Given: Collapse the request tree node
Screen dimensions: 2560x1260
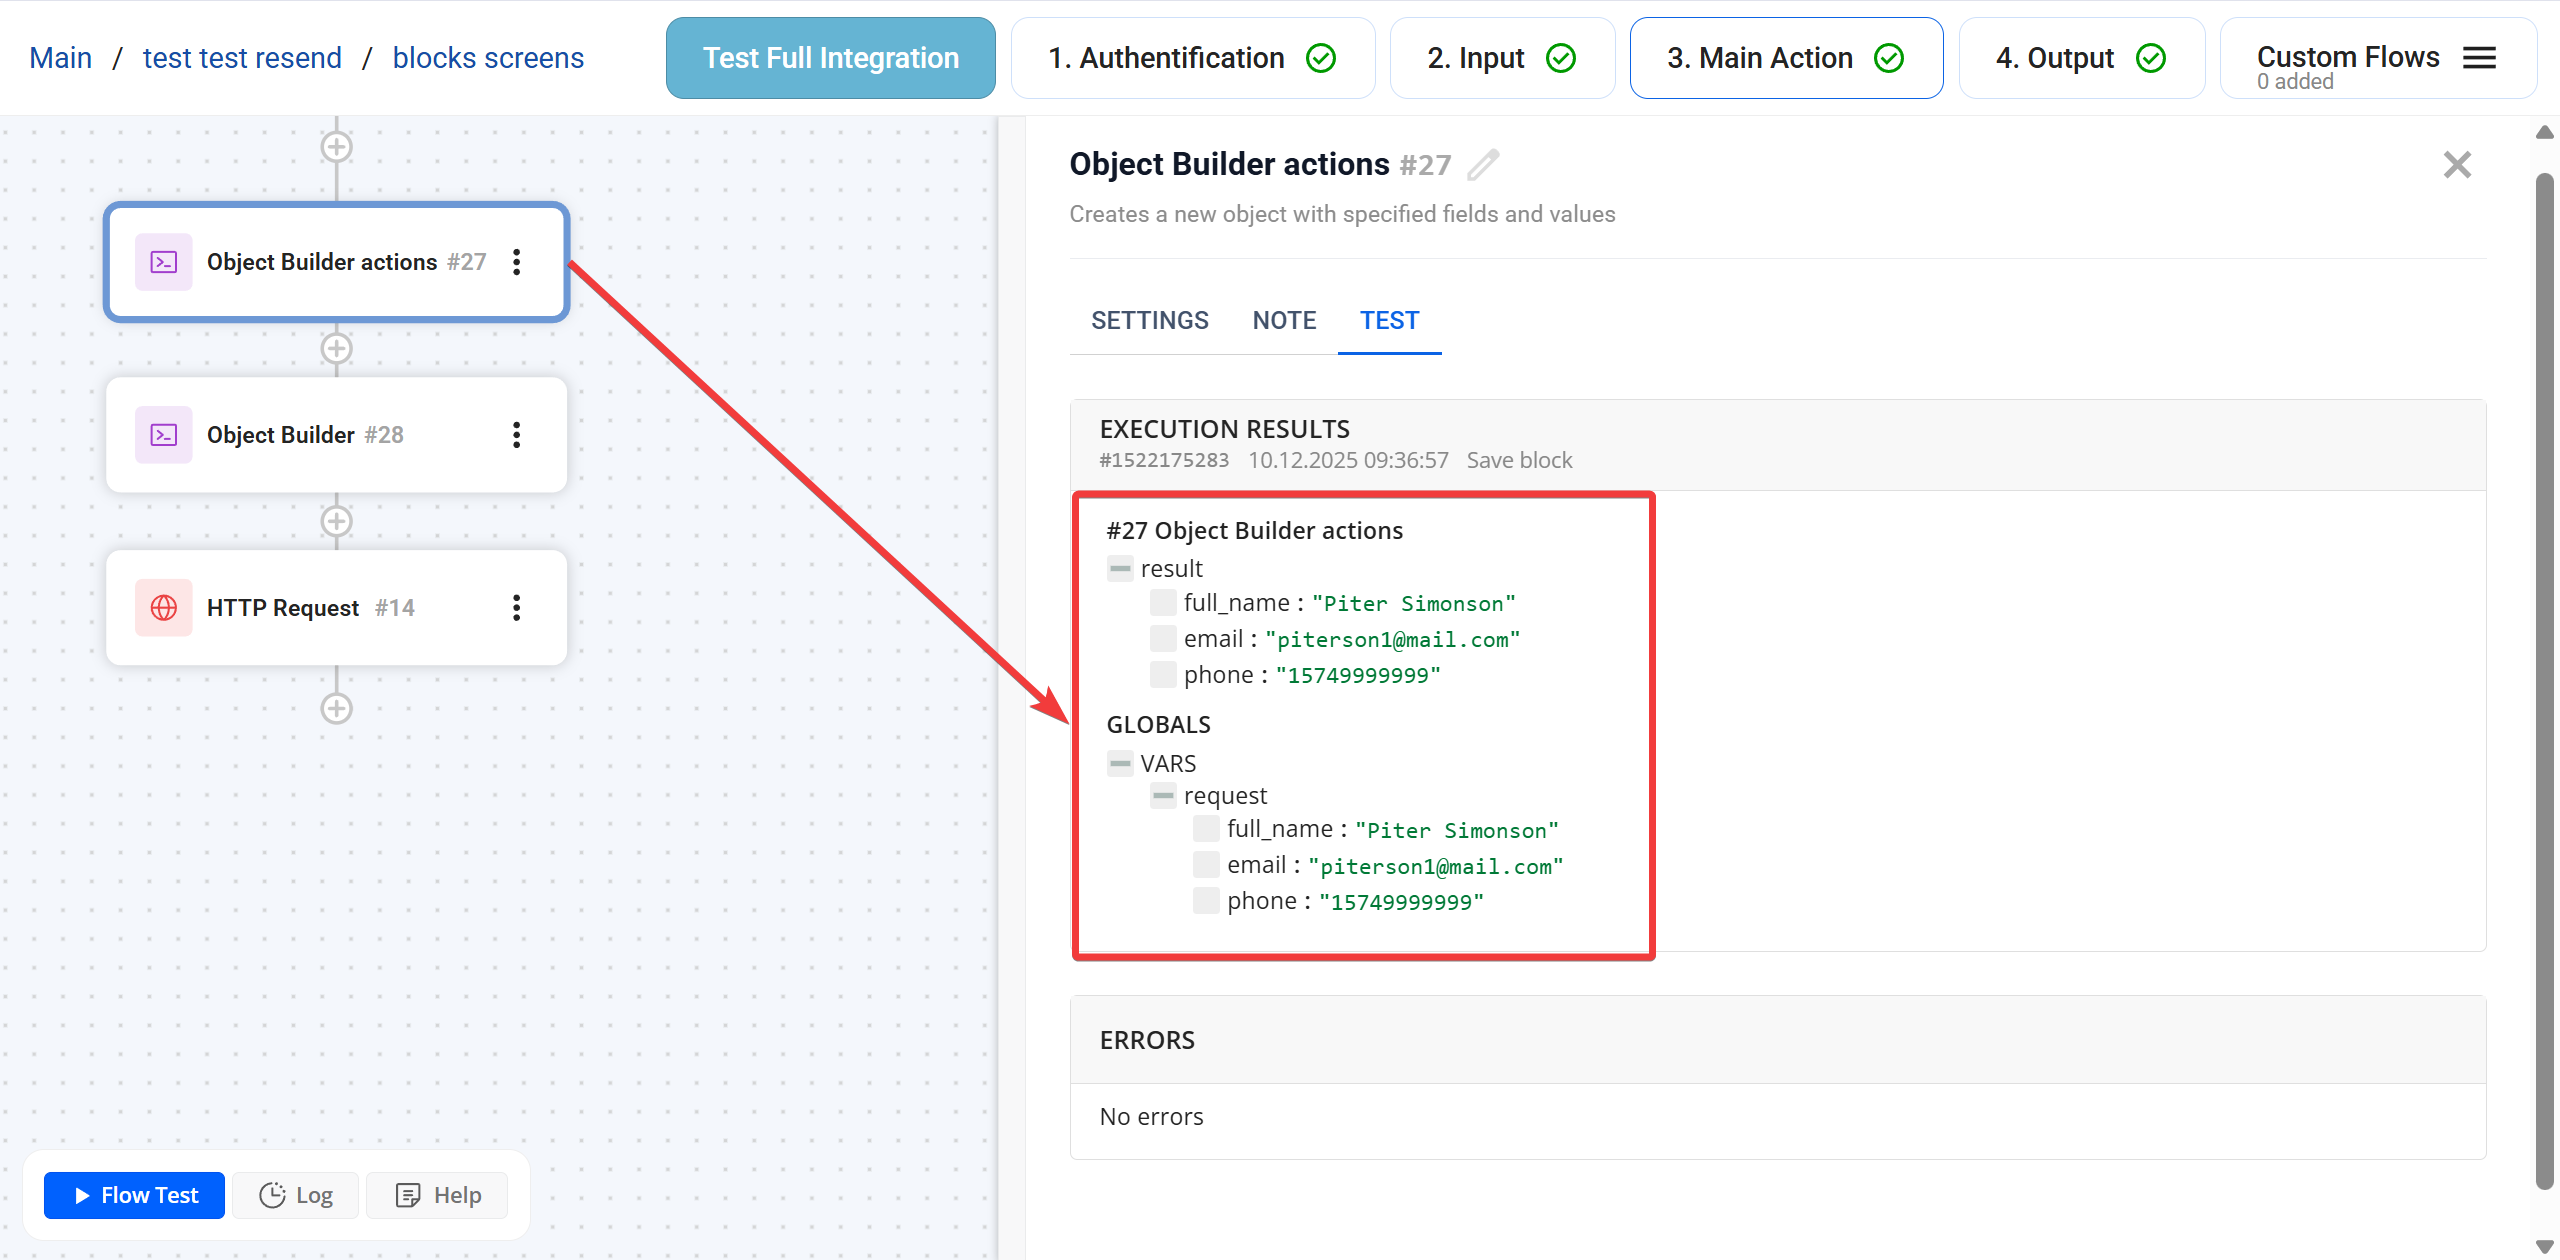Looking at the screenshot, I should (1163, 796).
